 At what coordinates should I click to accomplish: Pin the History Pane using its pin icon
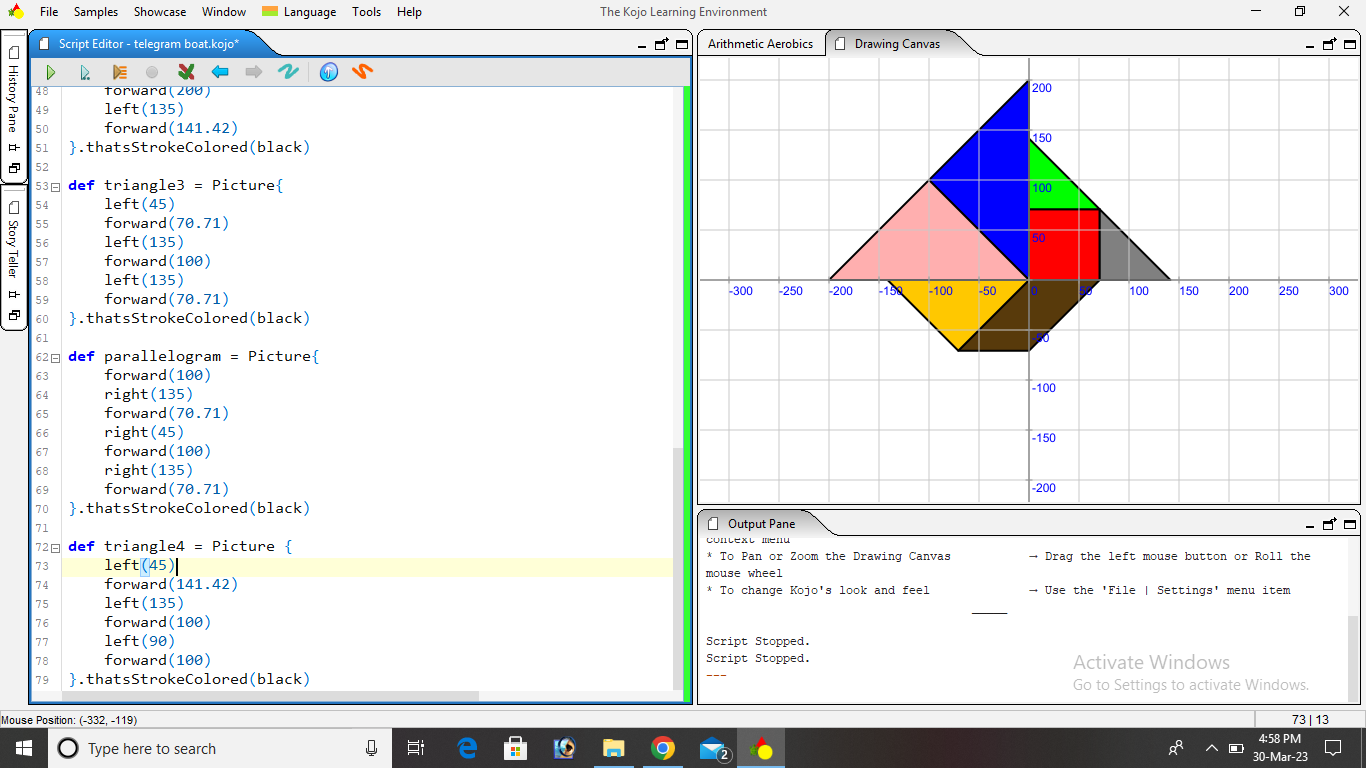click(14, 147)
